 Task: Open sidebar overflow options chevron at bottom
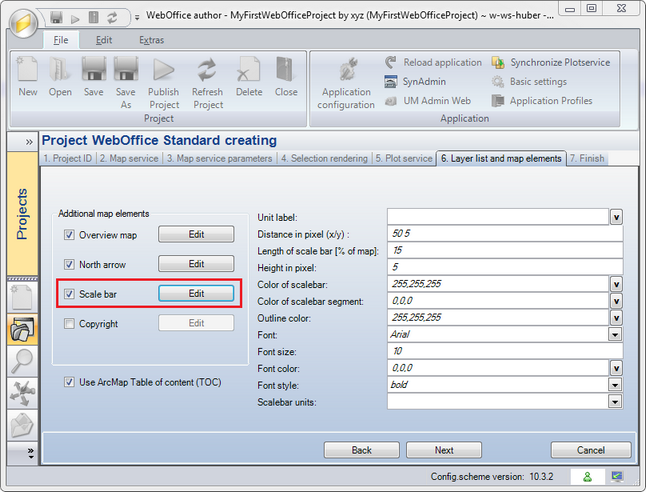click(x=31, y=453)
